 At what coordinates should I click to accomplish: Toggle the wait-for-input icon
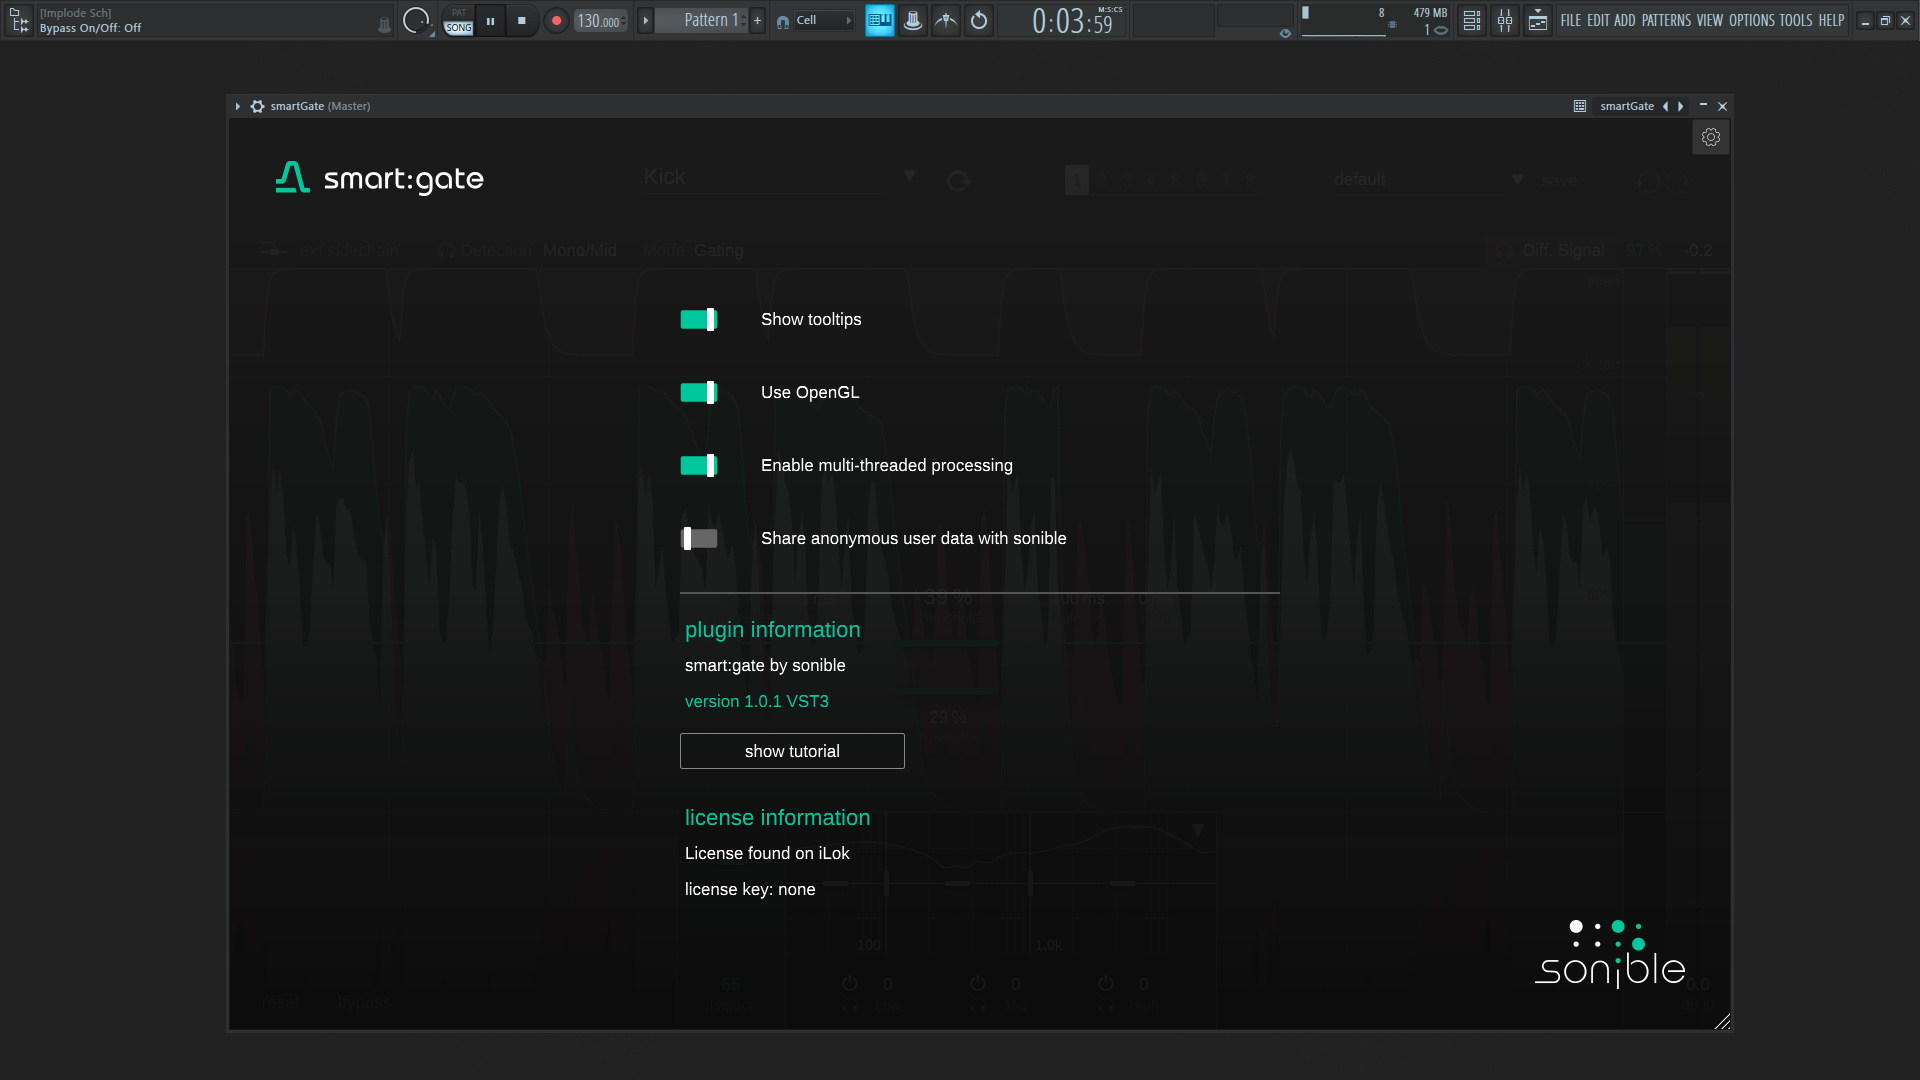pos(946,20)
